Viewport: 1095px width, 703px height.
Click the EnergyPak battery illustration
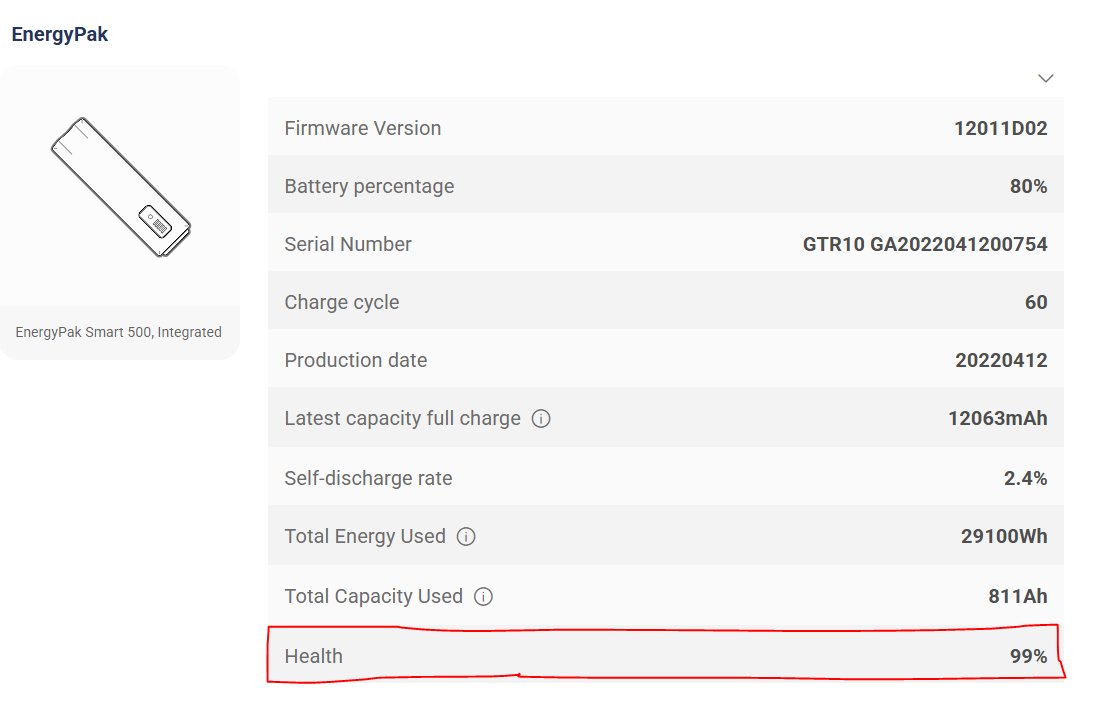coord(120,186)
